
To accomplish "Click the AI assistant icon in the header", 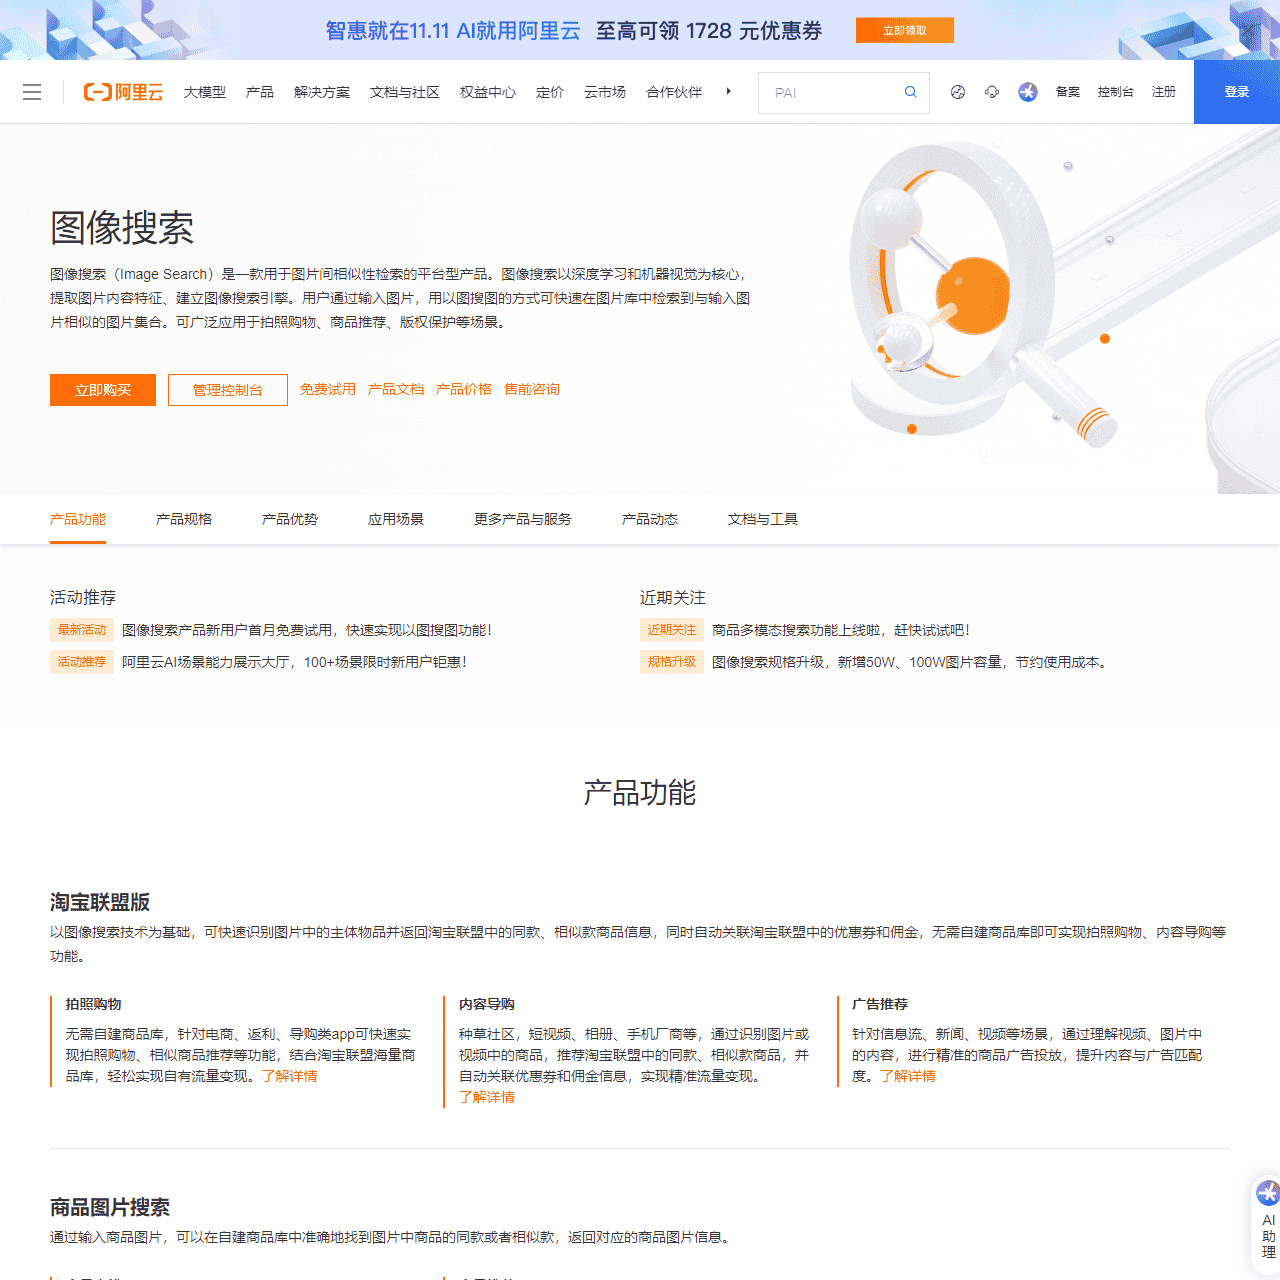I will 1028,92.
